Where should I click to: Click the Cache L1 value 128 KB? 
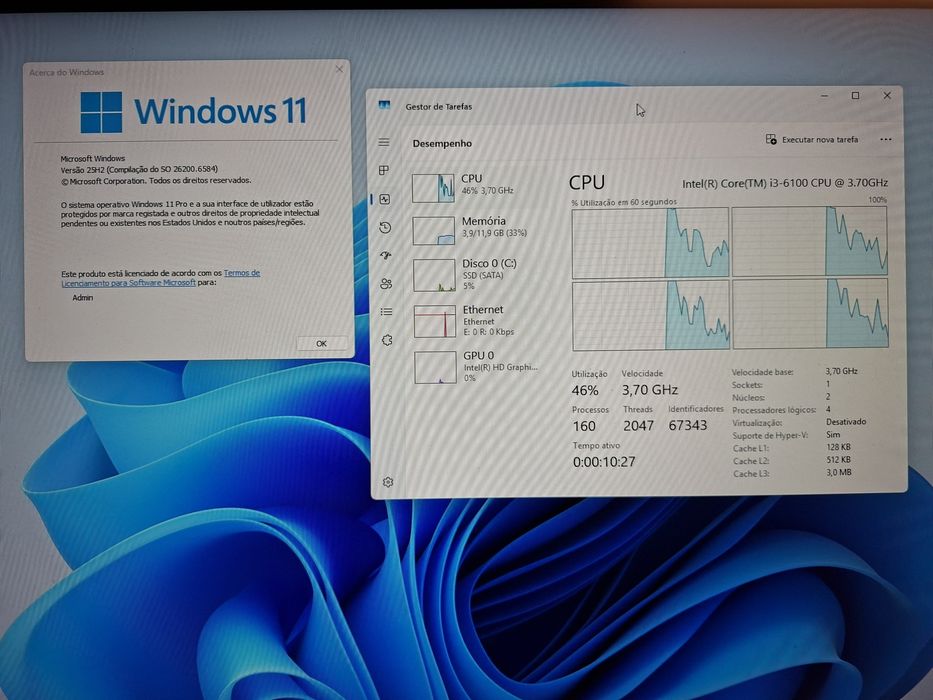(838, 447)
